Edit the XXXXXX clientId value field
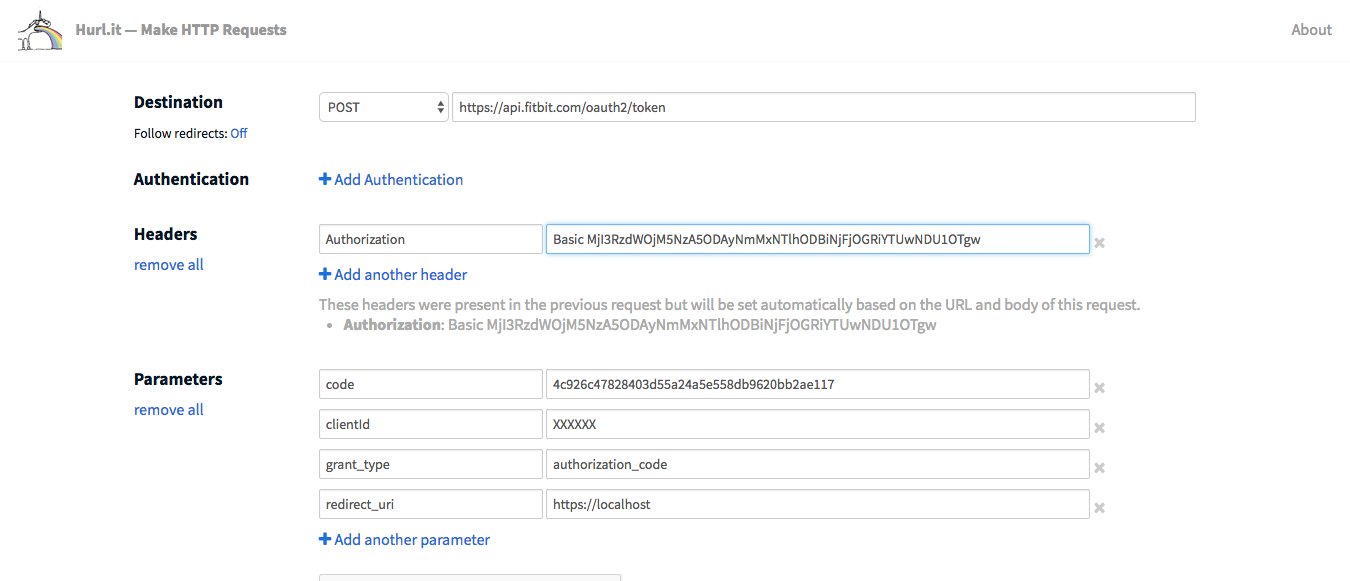Viewport: 1350px width, 581px height. [x=818, y=424]
